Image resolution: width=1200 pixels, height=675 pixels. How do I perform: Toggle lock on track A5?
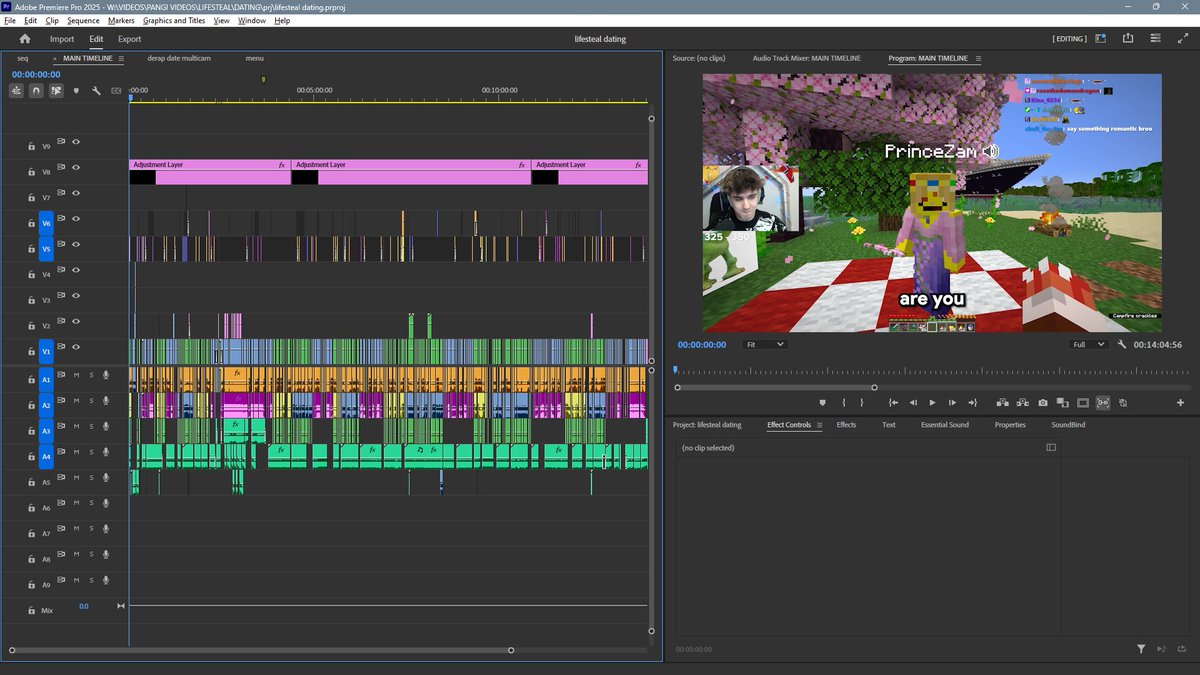(x=32, y=482)
